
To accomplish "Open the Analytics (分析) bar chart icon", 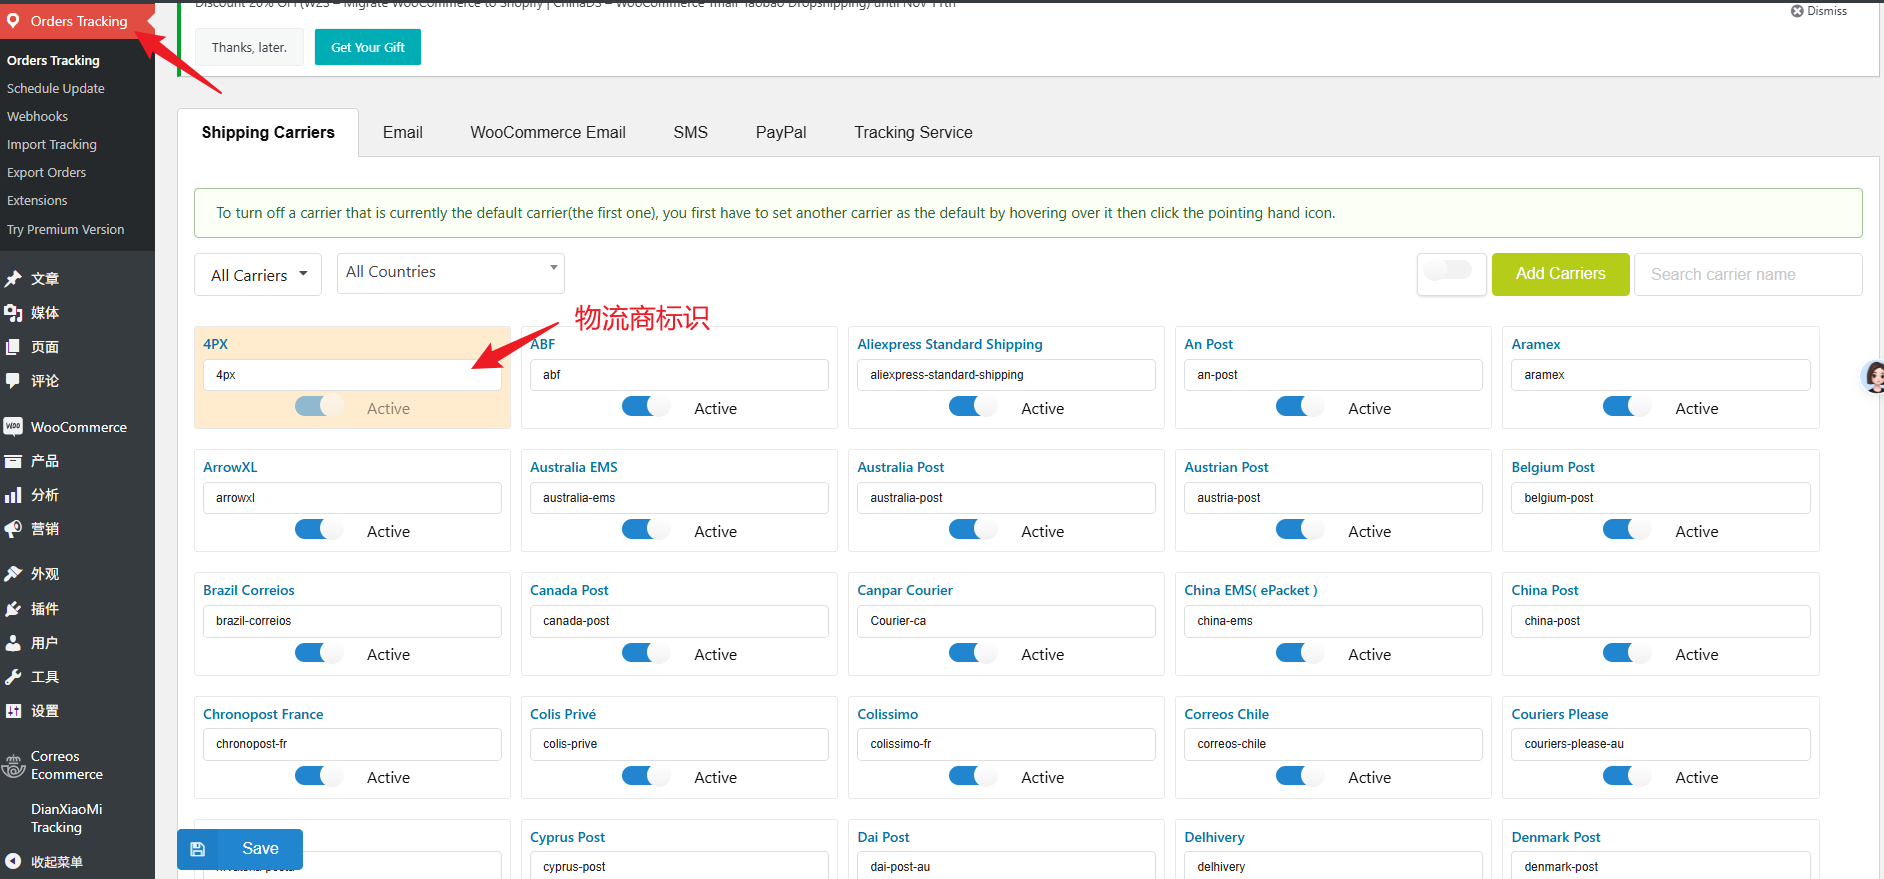I will click(x=13, y=495).
